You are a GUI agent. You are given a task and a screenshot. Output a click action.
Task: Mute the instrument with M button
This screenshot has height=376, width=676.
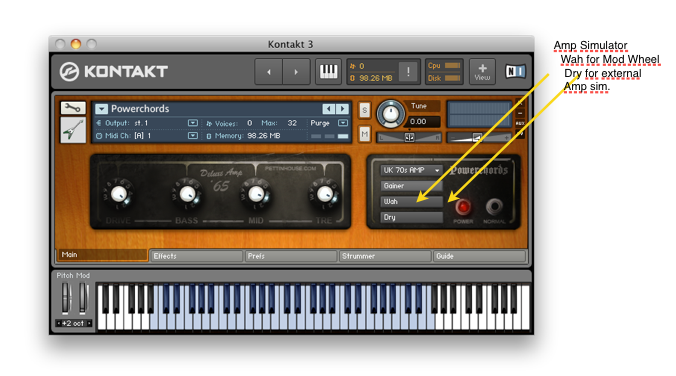364,134
